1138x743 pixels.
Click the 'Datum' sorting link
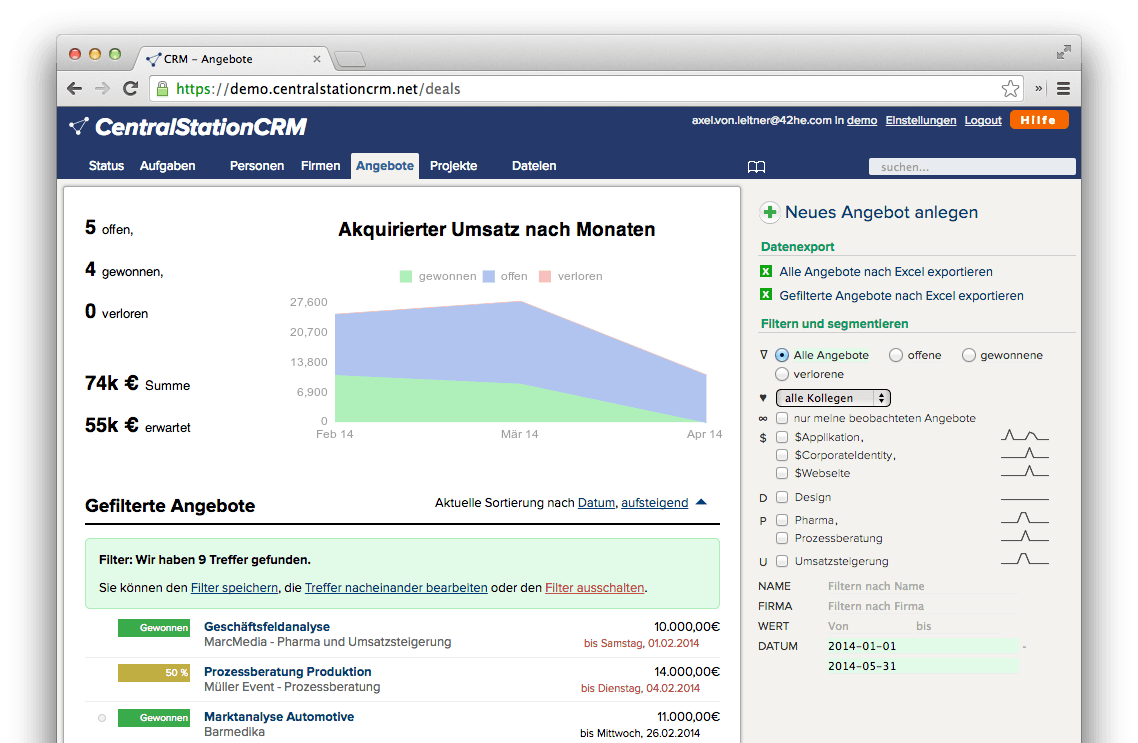coord(596,503)
